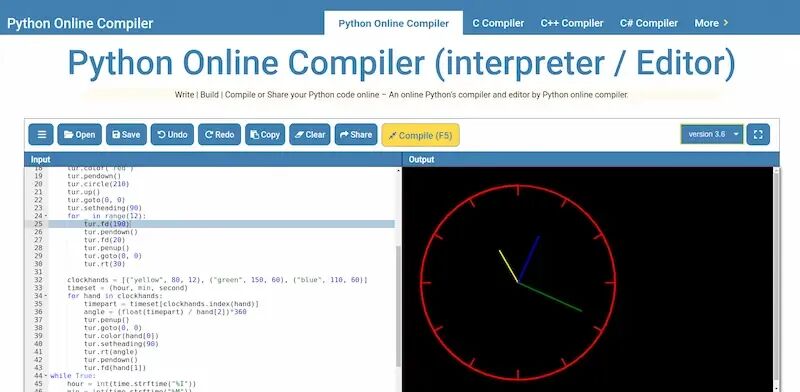Click the page title heading

pyautogui.click(x=402, y=64)
